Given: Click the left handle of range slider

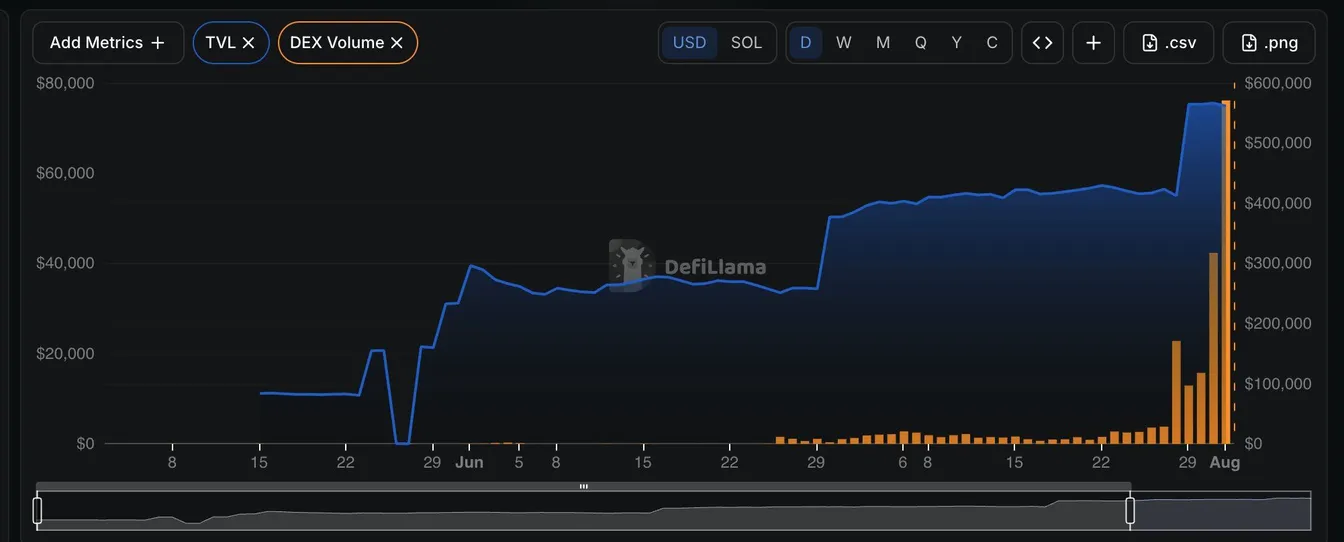Looking at the screenshot, I should click(x=37, y=511).
